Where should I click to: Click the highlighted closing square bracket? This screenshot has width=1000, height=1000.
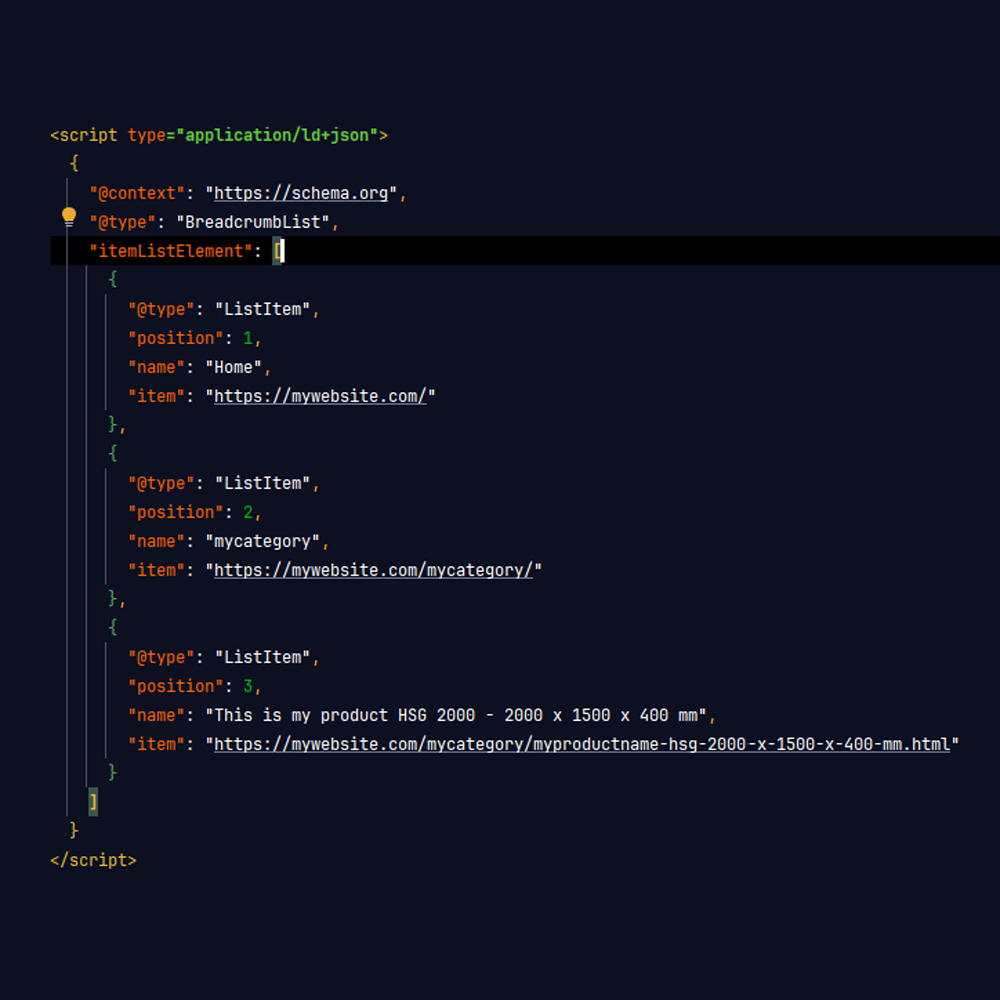[x=93, y=802]
